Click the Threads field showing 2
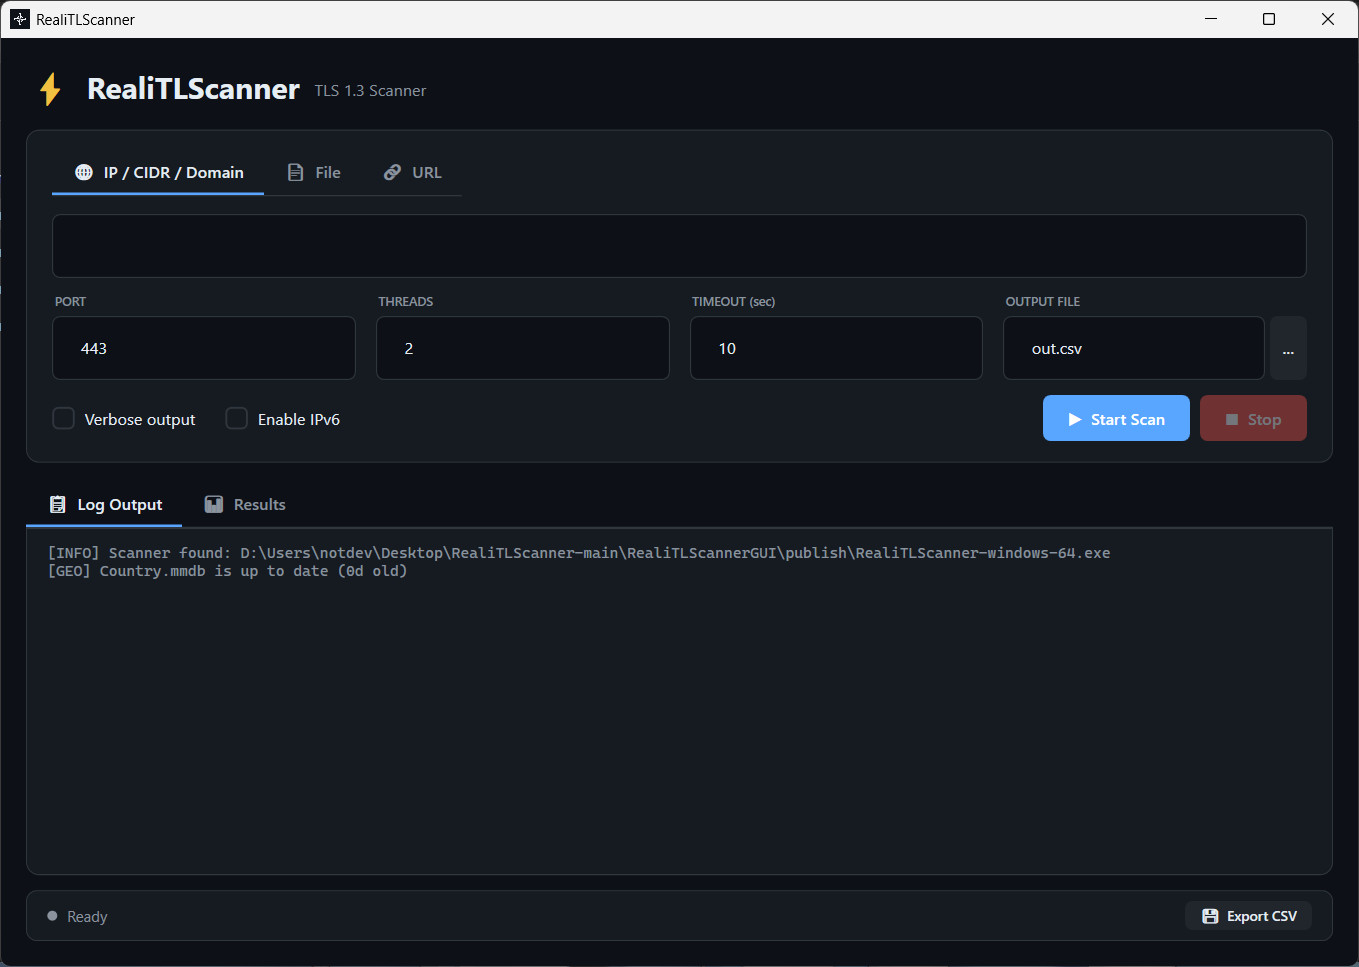The width and height of the screenshot is (1359, 967). tap(523, 348)
